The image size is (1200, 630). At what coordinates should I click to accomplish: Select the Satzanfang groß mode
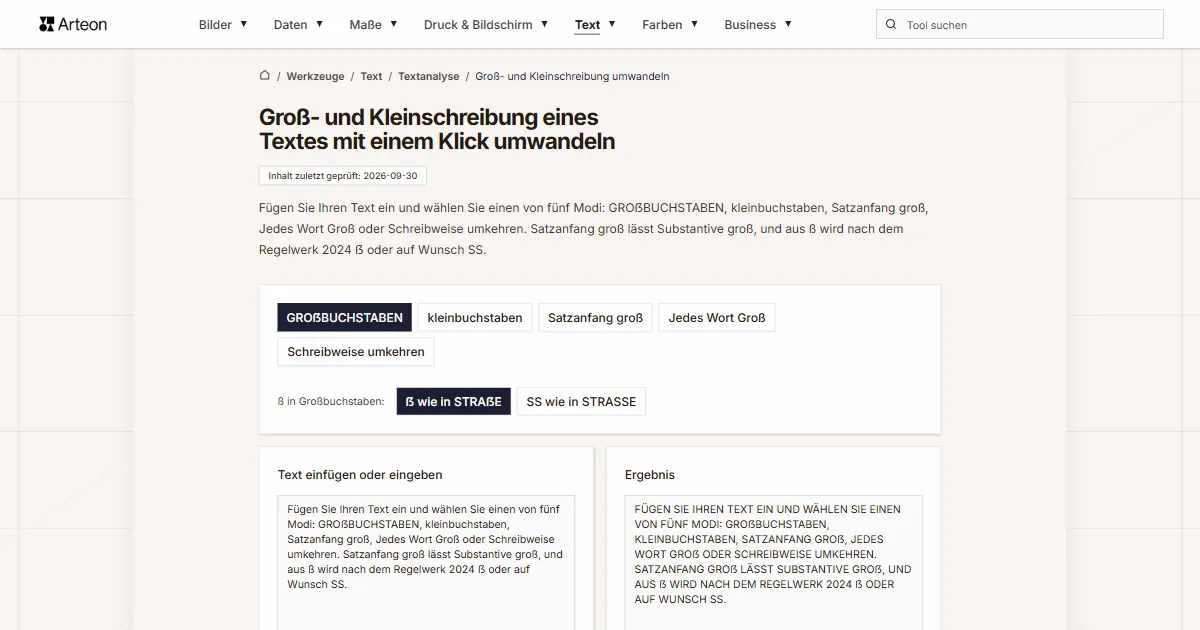(x=596, y=318)
